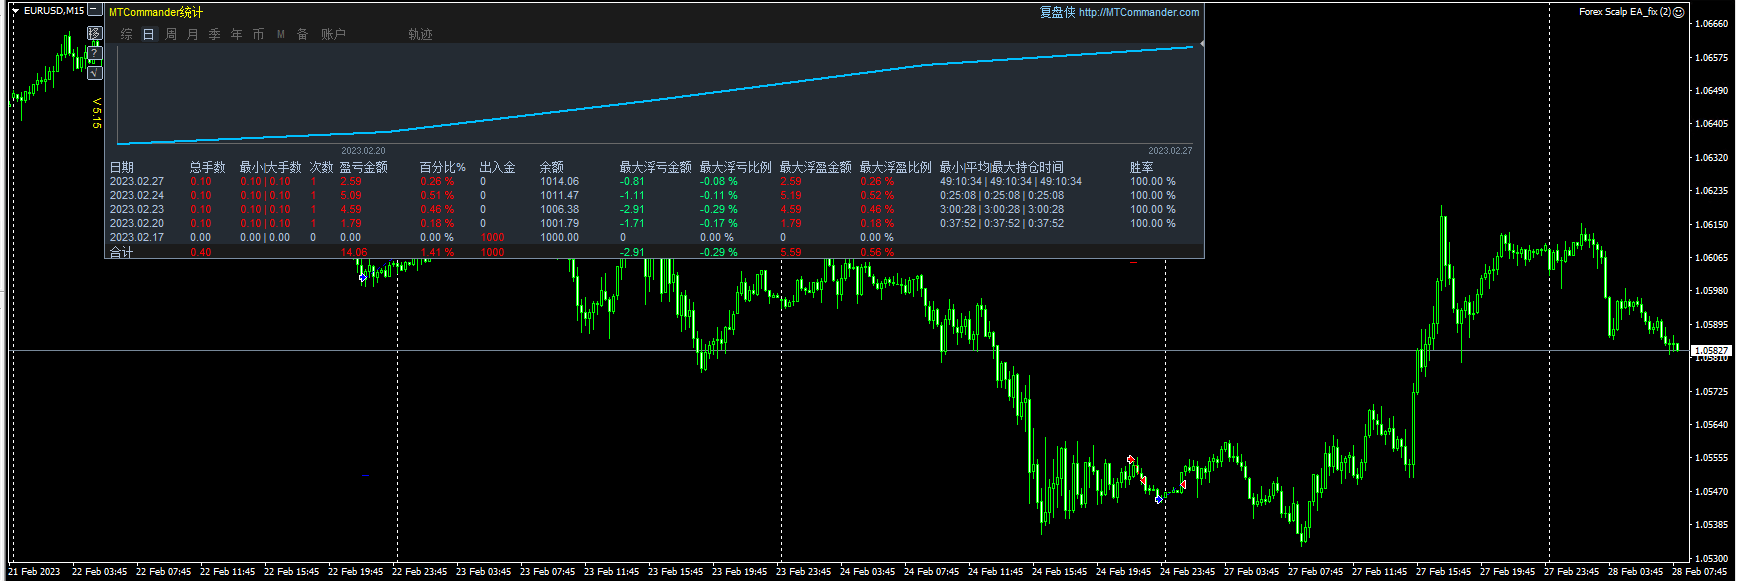Click the red sell arrow marker on chart

click(1131, 460)
